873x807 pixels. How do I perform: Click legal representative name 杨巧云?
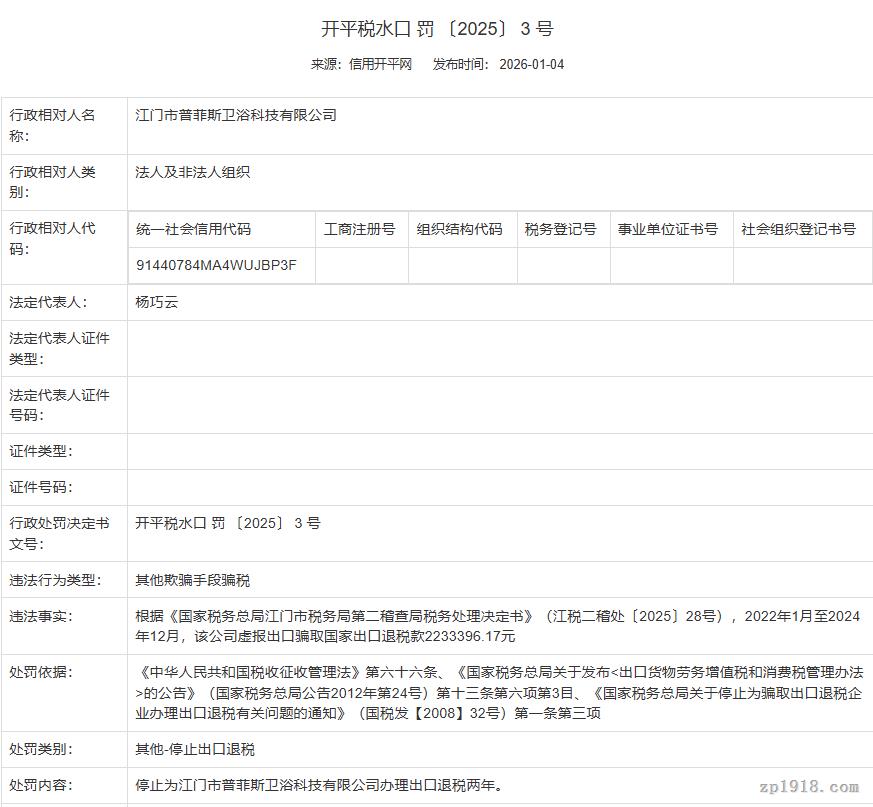(157, 302)
